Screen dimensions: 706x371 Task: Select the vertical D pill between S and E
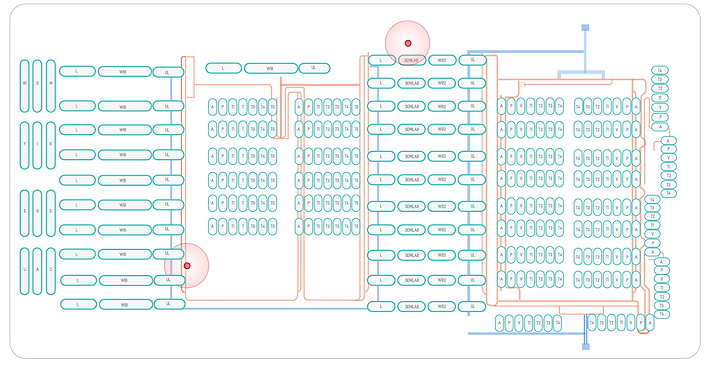coord(37,213)
